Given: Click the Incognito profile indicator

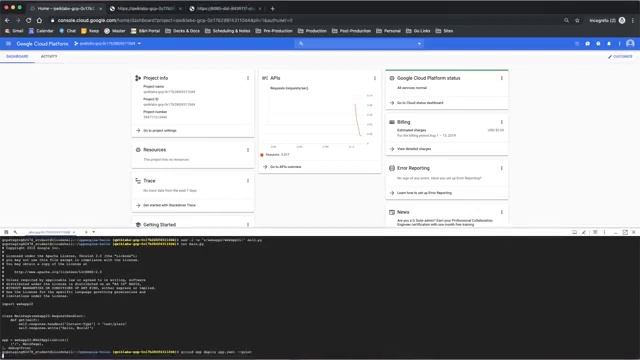Looking at the screenshot, I should pyautogui.click(x=607, y=20).
